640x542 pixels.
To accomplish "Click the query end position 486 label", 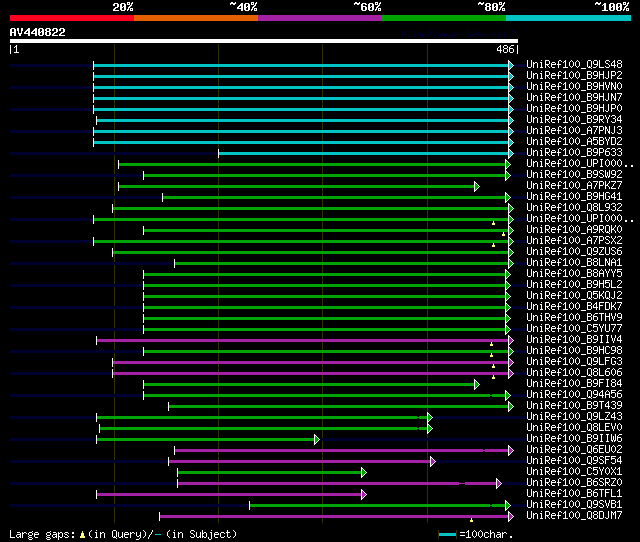I will point(505,49).
